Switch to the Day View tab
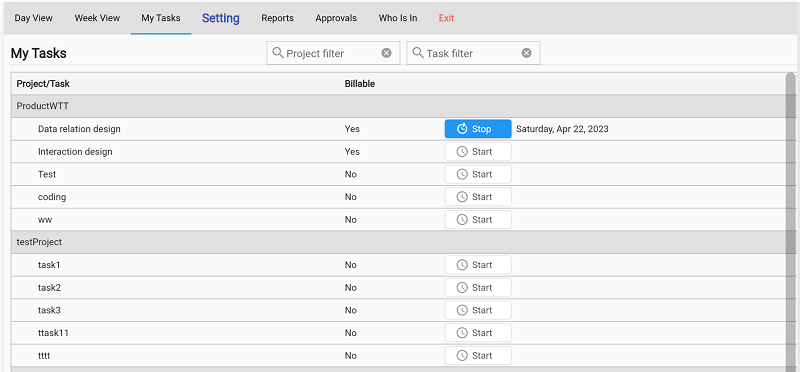The width and height of the screenshot is (800, 372). point(34,18)
